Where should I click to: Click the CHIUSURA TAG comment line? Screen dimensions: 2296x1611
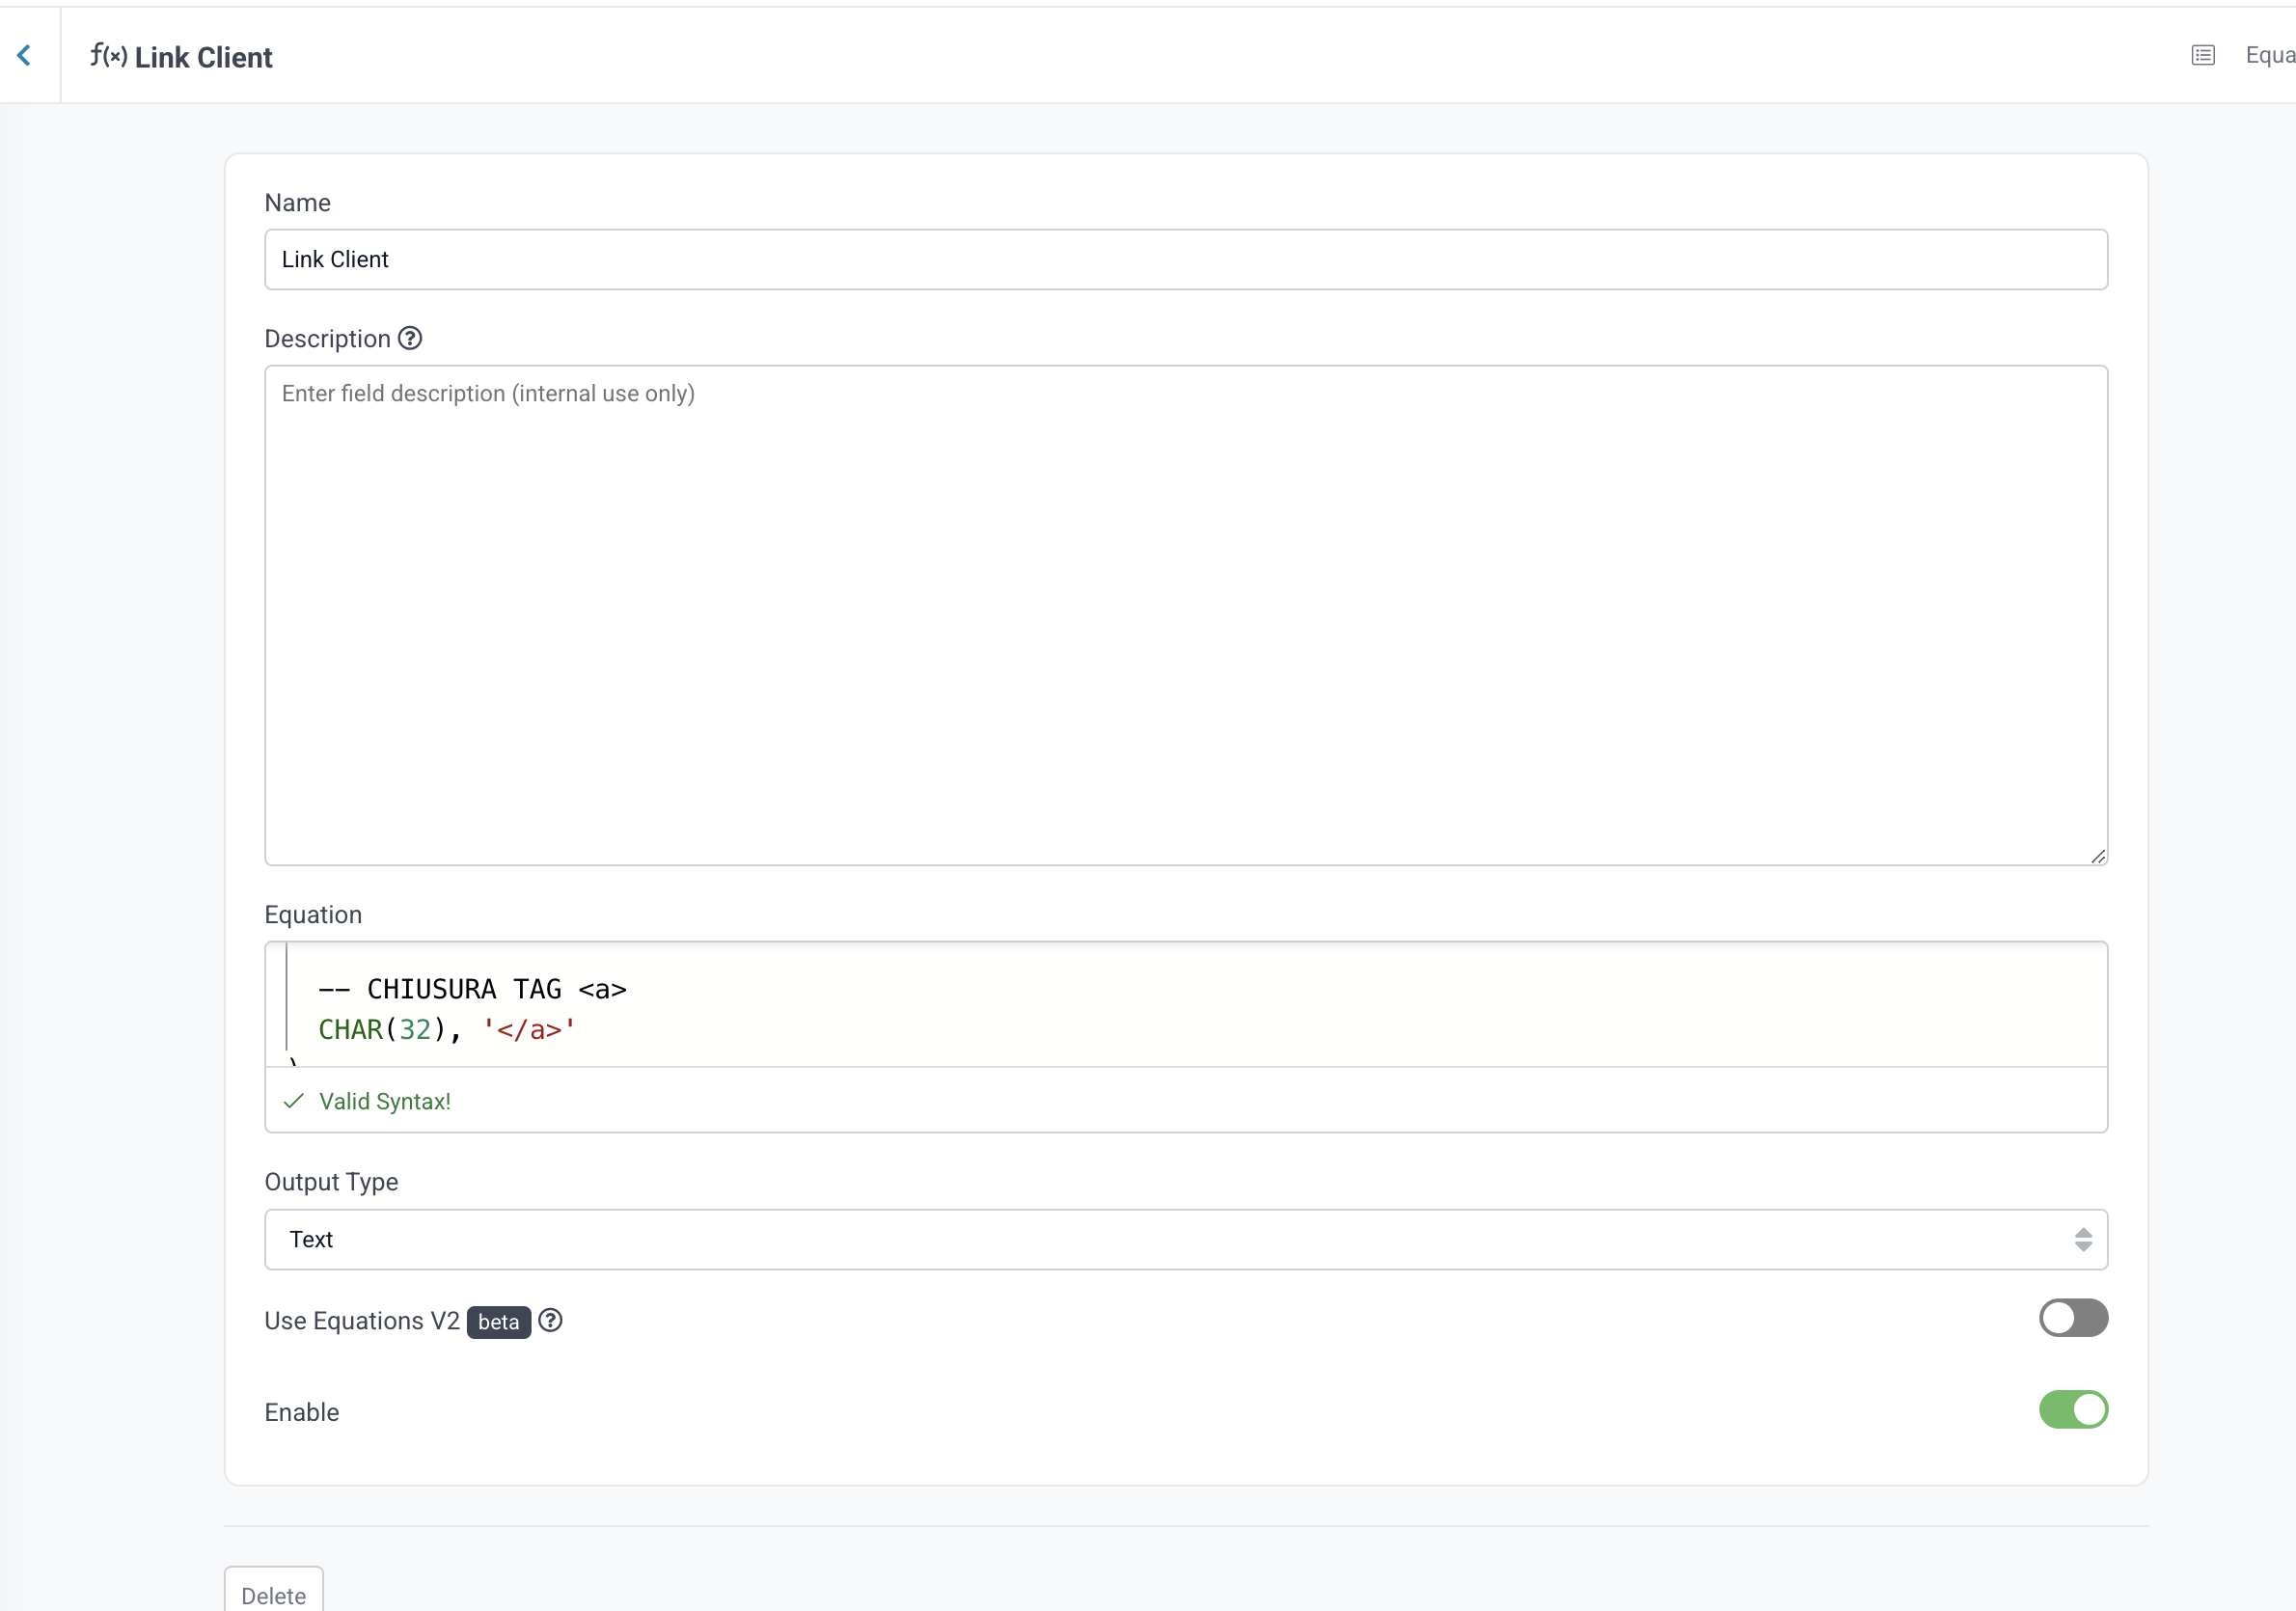click(472, 989)
